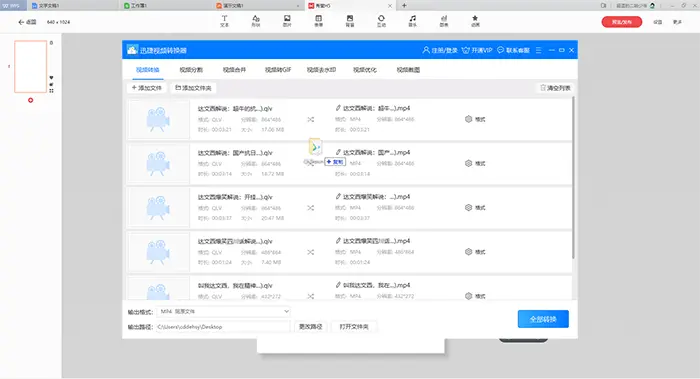Image resolution: width=700 pixels, height=379 pixels.
Task: Click the edit pencil icon for the fourth output file name
Action: 338,241
